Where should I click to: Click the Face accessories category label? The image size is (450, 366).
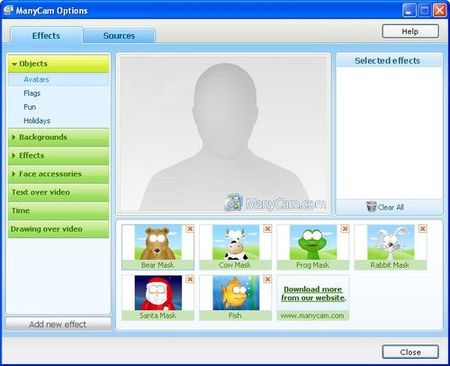(50, 174)
